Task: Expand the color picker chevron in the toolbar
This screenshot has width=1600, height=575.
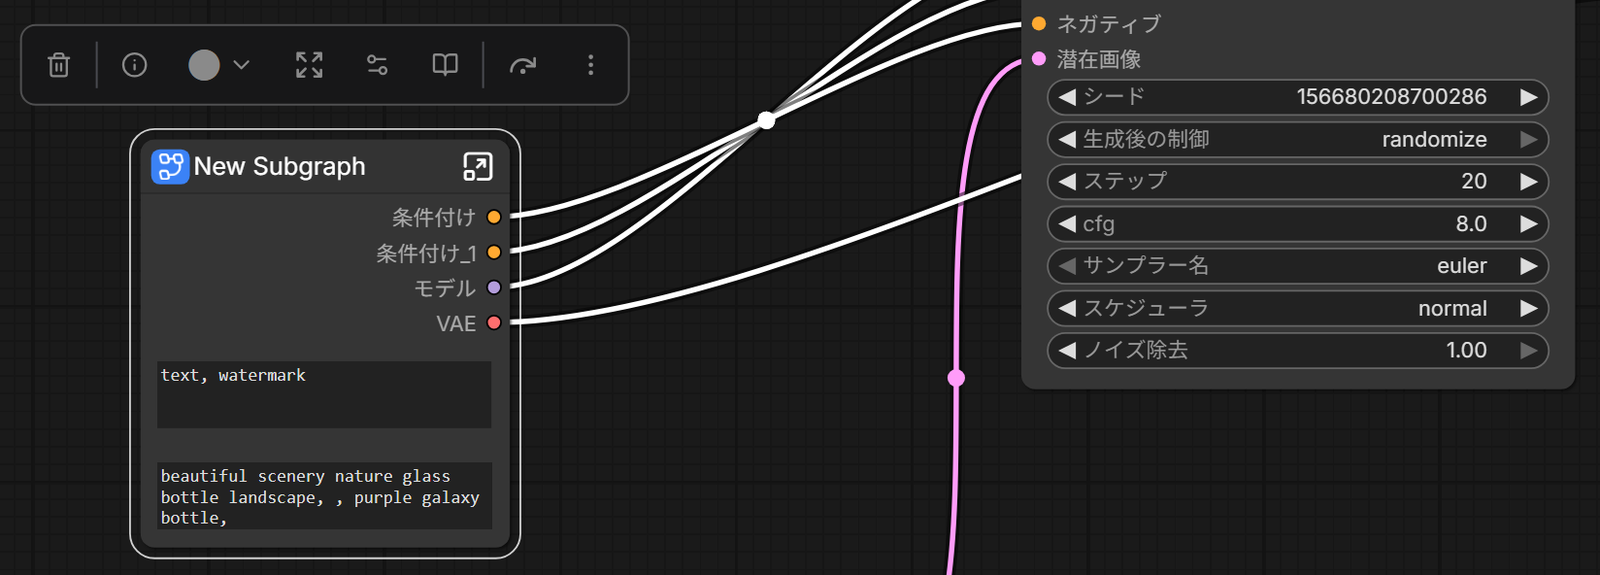Action: tap(241, 65)
